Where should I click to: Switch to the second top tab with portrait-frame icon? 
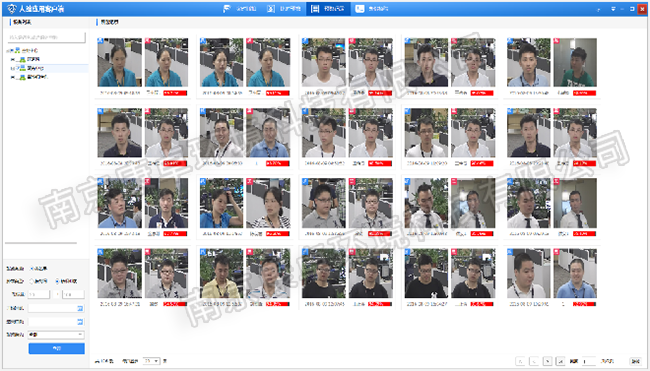[x=284, y=9]
